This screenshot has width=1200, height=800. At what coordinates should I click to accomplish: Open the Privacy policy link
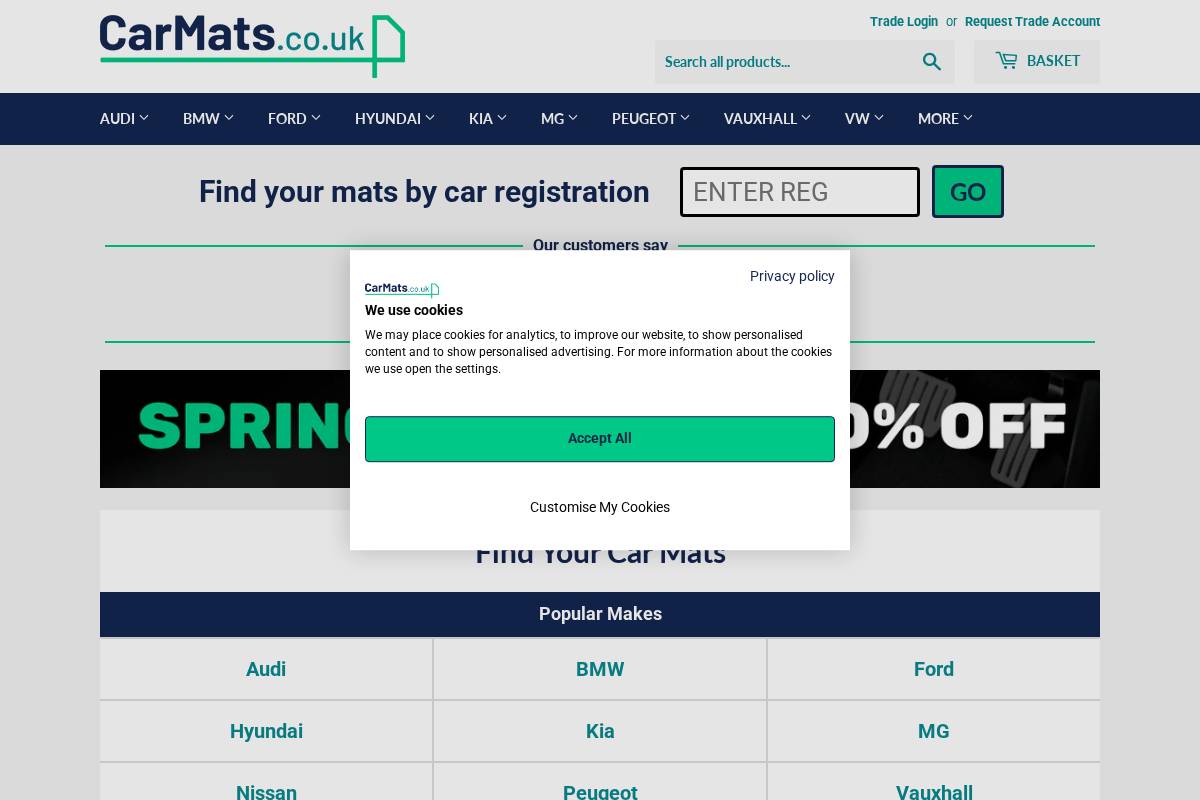pos(792,276)
